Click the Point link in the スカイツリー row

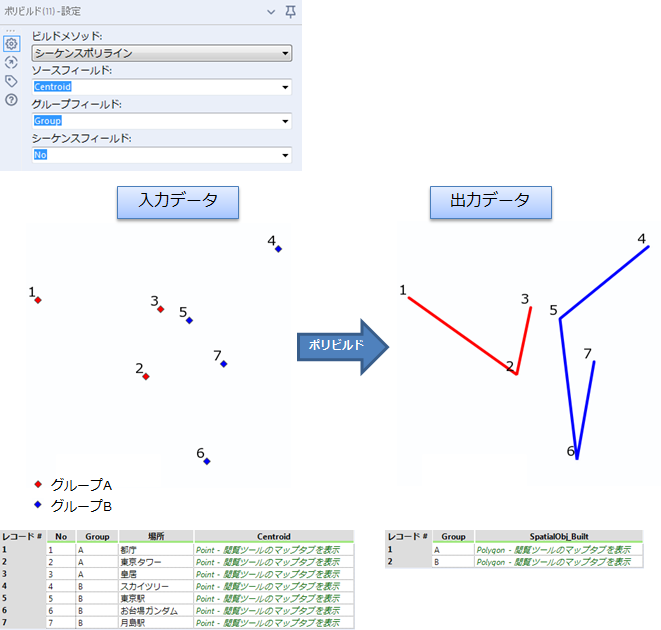click(268, 587)
